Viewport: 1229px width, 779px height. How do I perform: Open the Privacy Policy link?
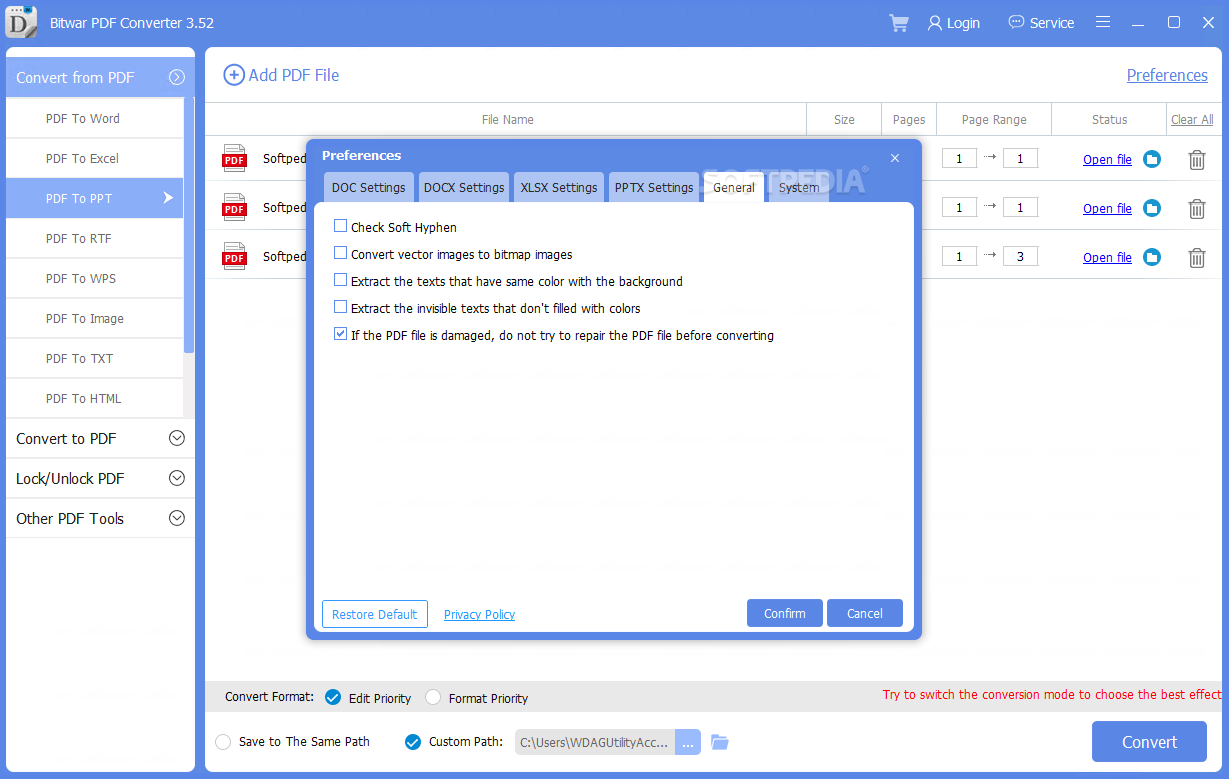[x=479, y=614]
